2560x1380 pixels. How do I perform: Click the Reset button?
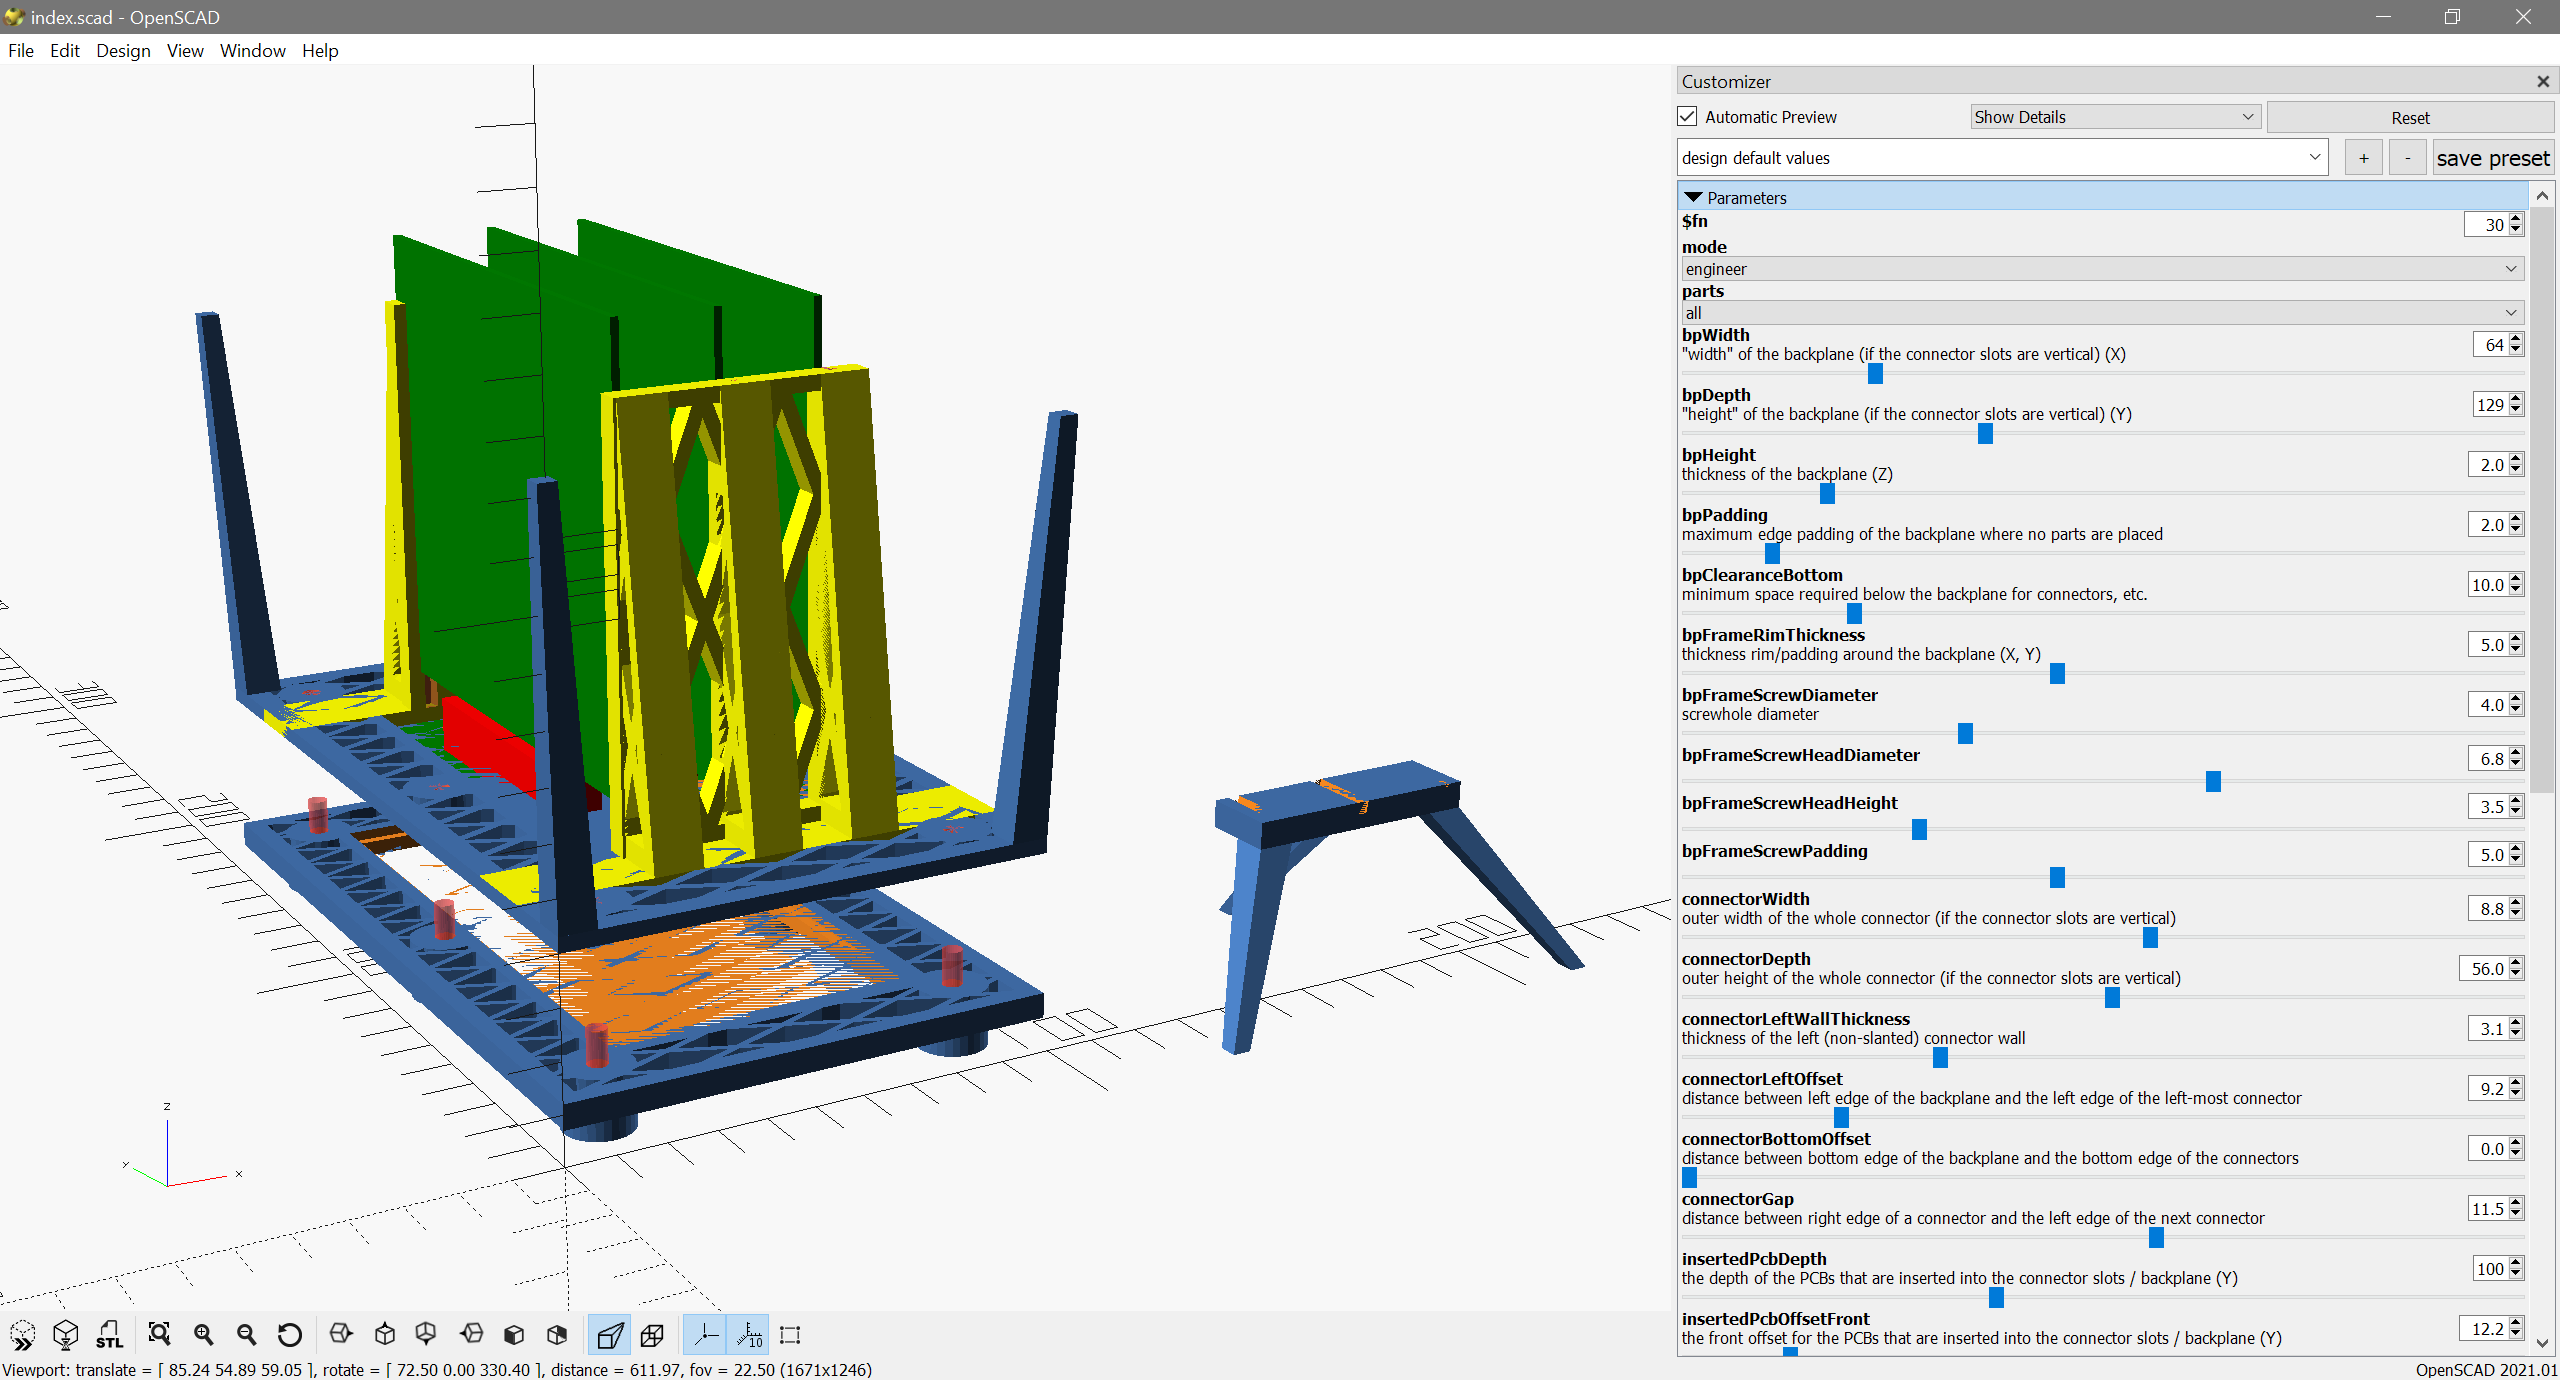[x=2410, y=118]
